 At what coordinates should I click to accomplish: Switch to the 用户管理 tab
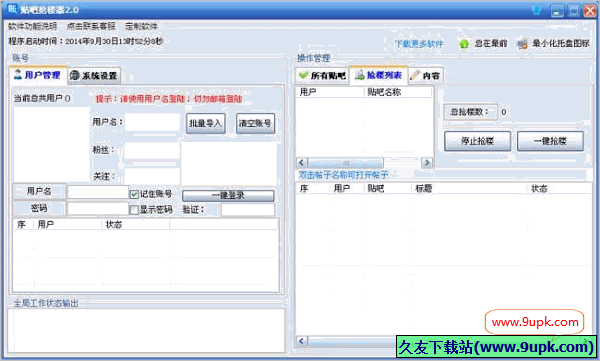(38, 75)
